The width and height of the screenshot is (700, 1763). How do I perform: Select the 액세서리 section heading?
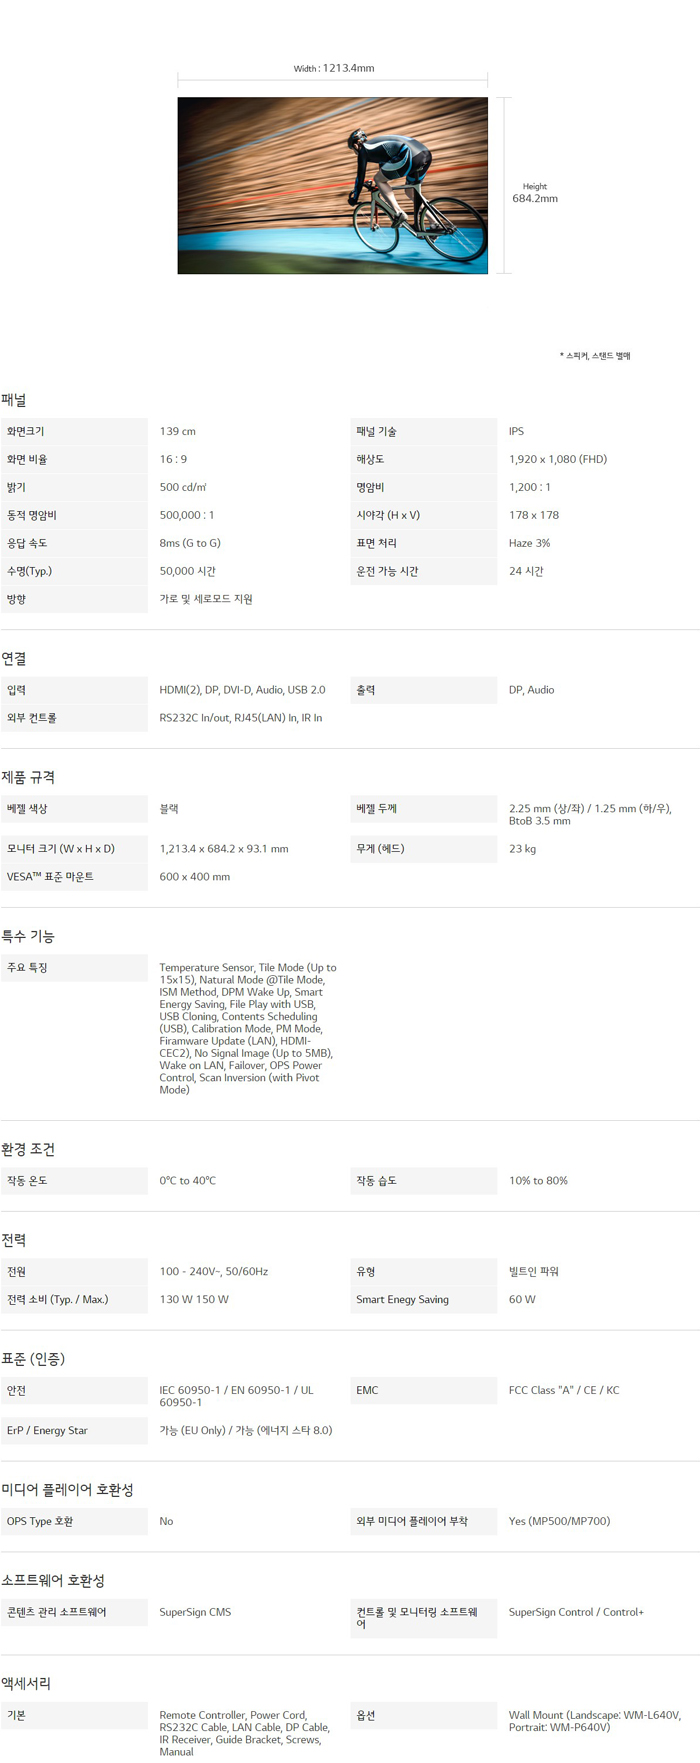tap(26, 1684)
